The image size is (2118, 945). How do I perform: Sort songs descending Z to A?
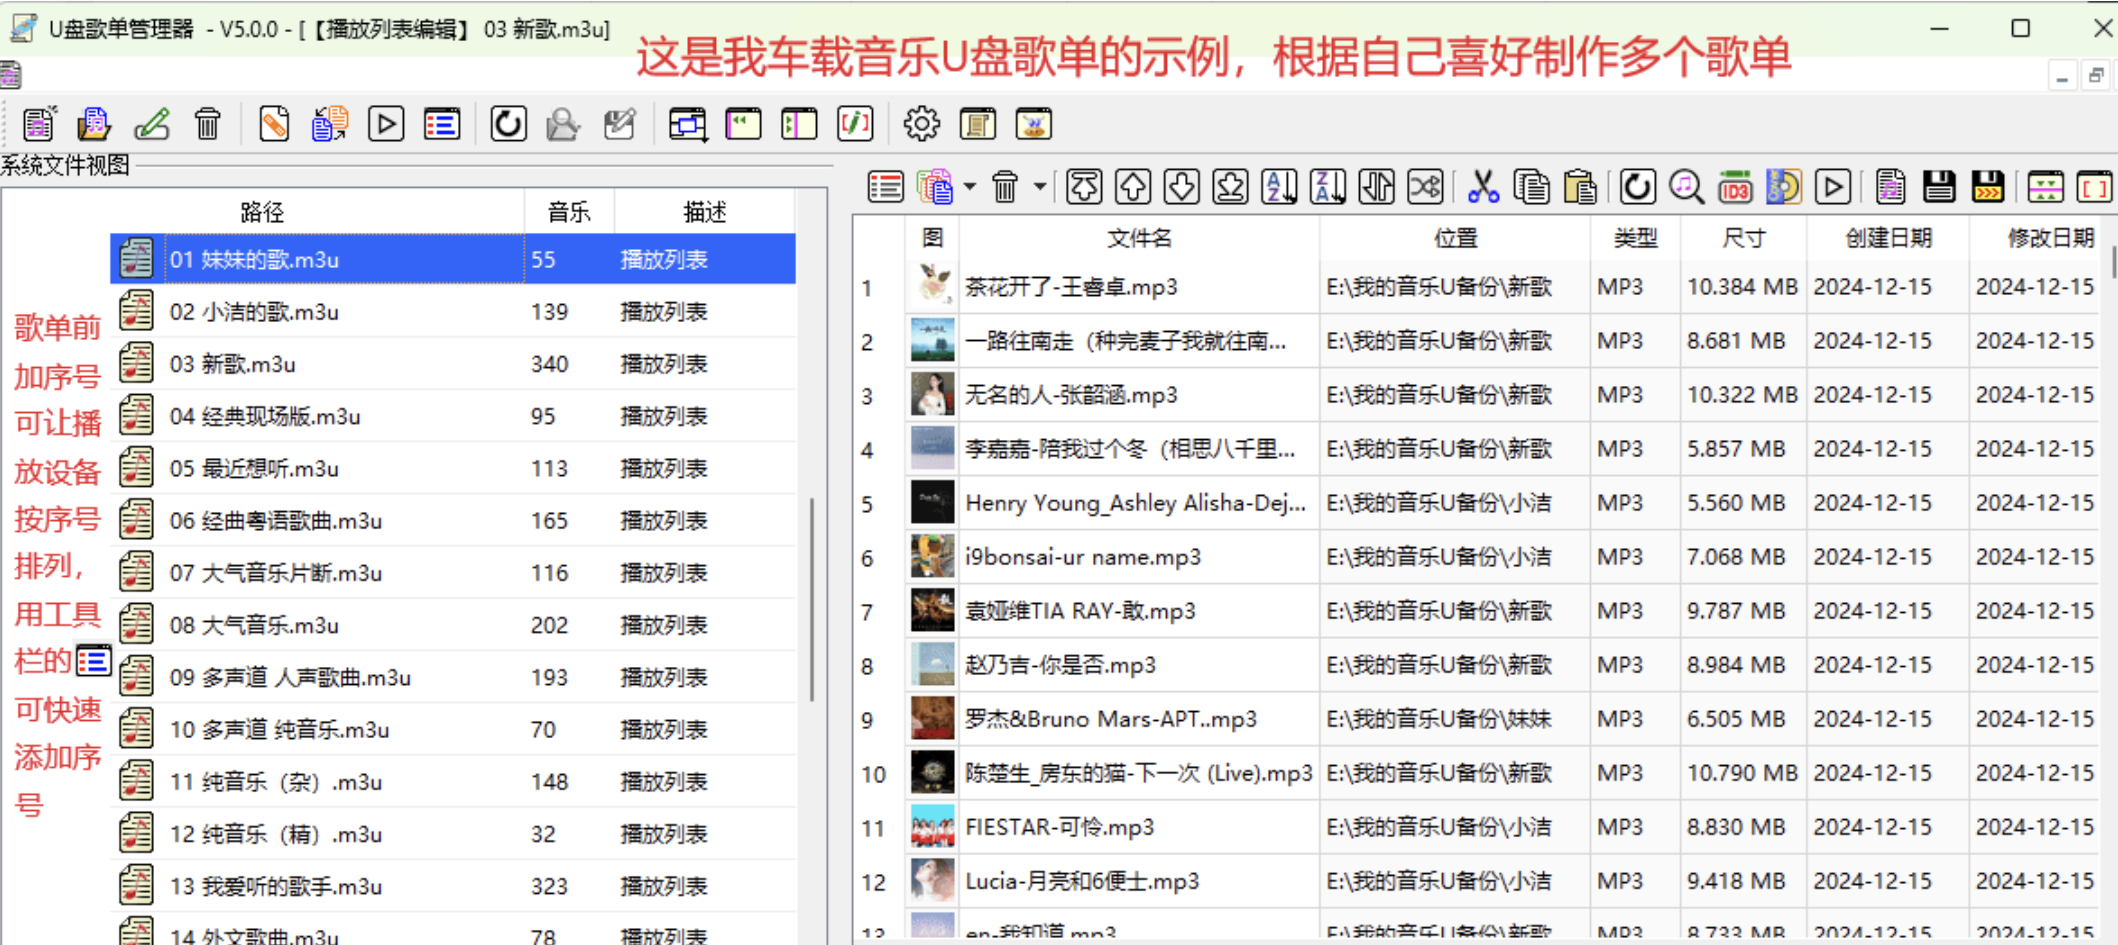click(x=1328, y=186)
